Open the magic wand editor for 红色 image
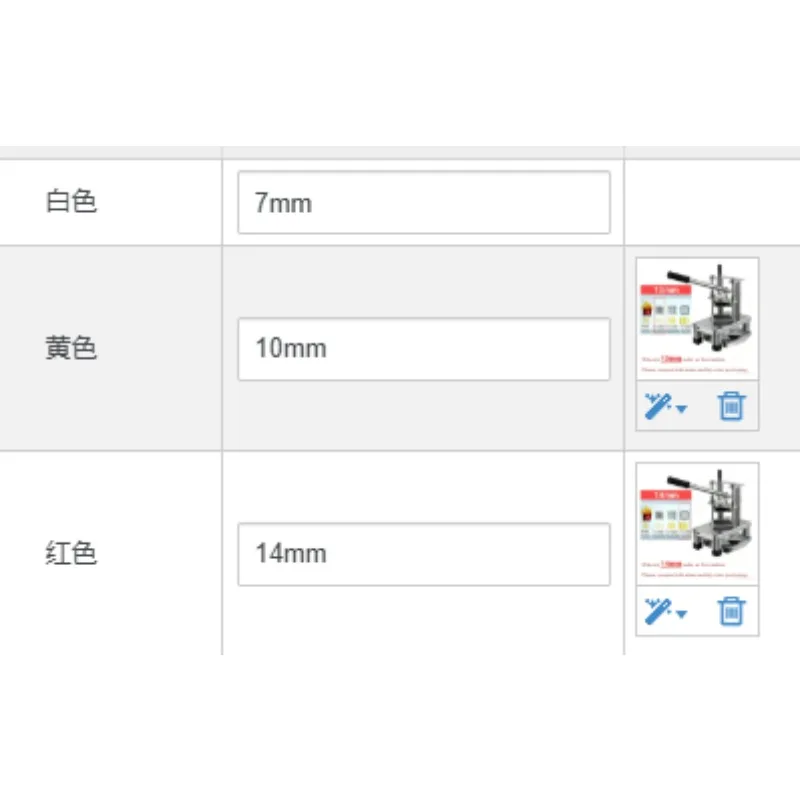 tap(658, 611)
